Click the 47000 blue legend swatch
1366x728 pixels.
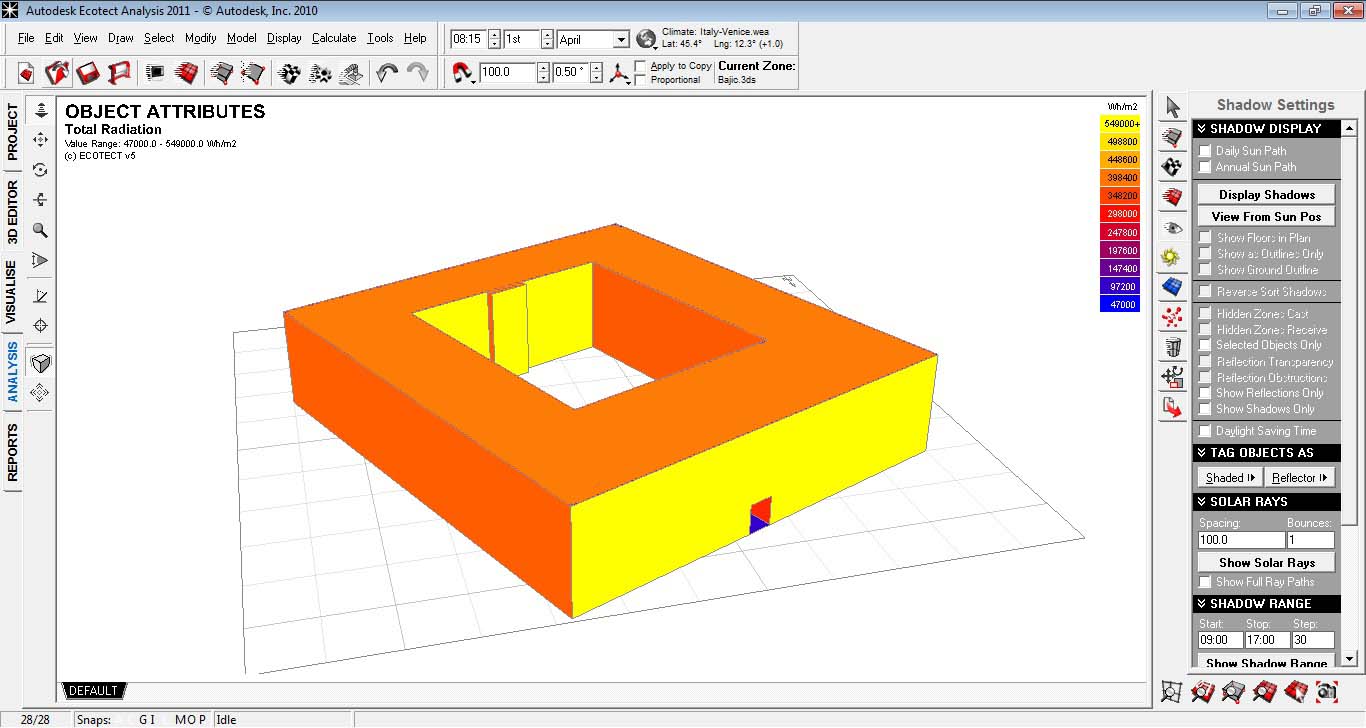click(x=1120, y=304)
